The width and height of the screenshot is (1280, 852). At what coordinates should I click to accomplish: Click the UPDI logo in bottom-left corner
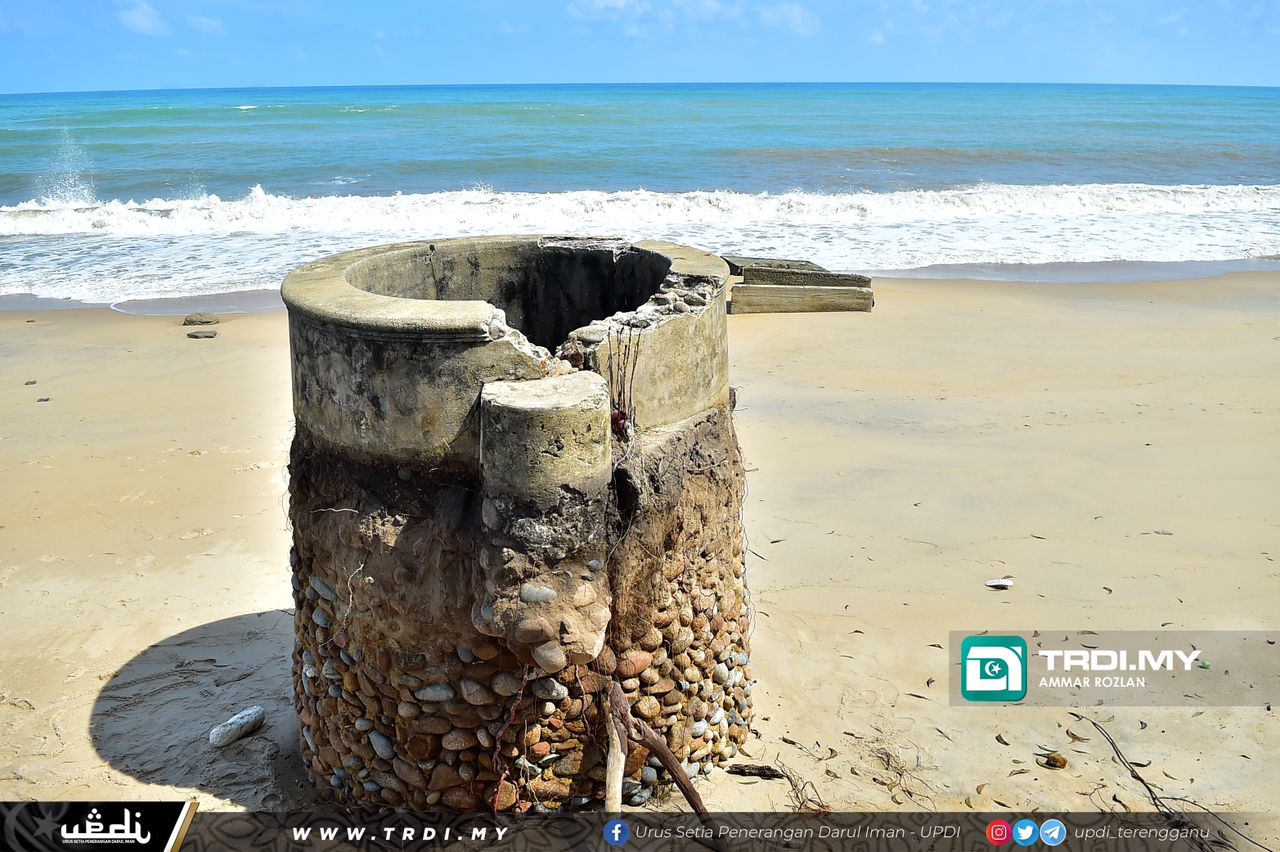[104, 827]
